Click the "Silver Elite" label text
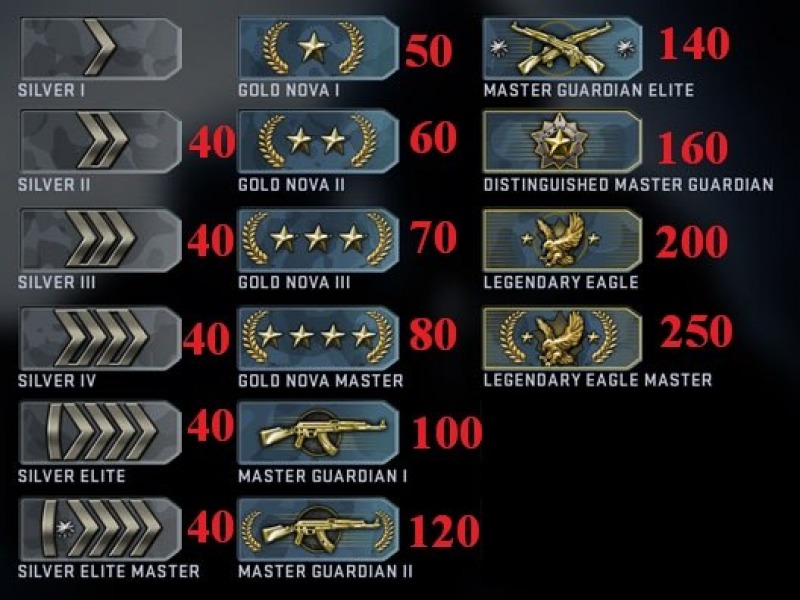Image resolution: width=800 pixels, height=600 pixels. pyautogui.click(x=71, y=476)
